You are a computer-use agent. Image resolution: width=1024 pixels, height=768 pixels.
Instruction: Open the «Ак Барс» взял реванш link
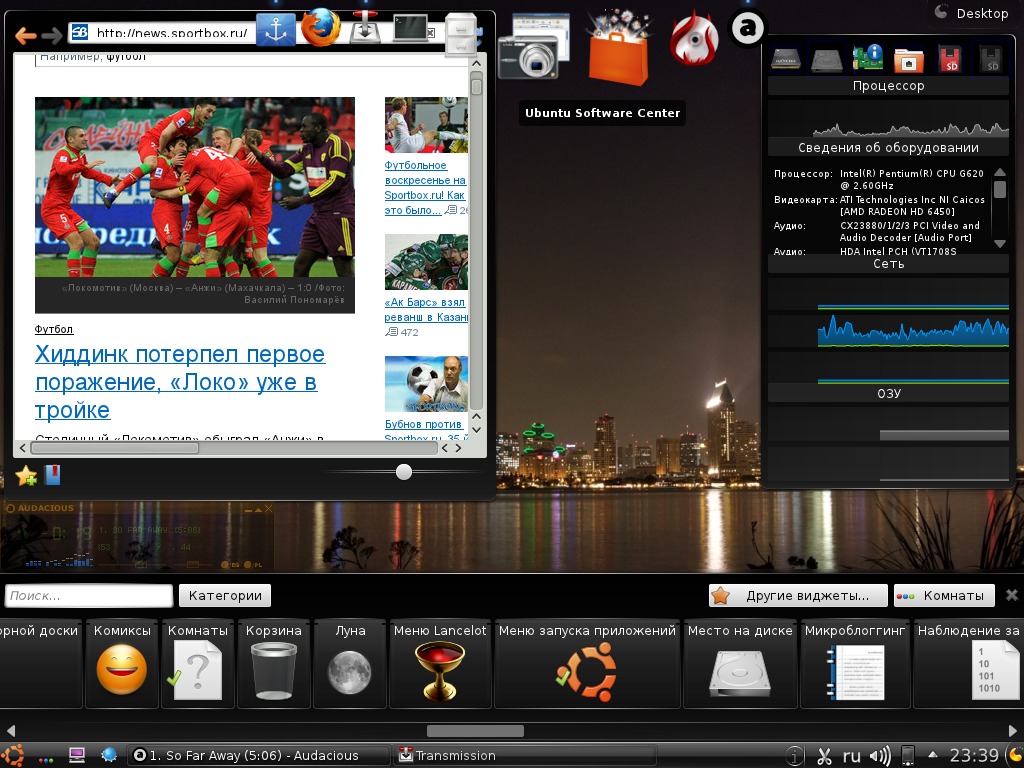click(426, 310)
